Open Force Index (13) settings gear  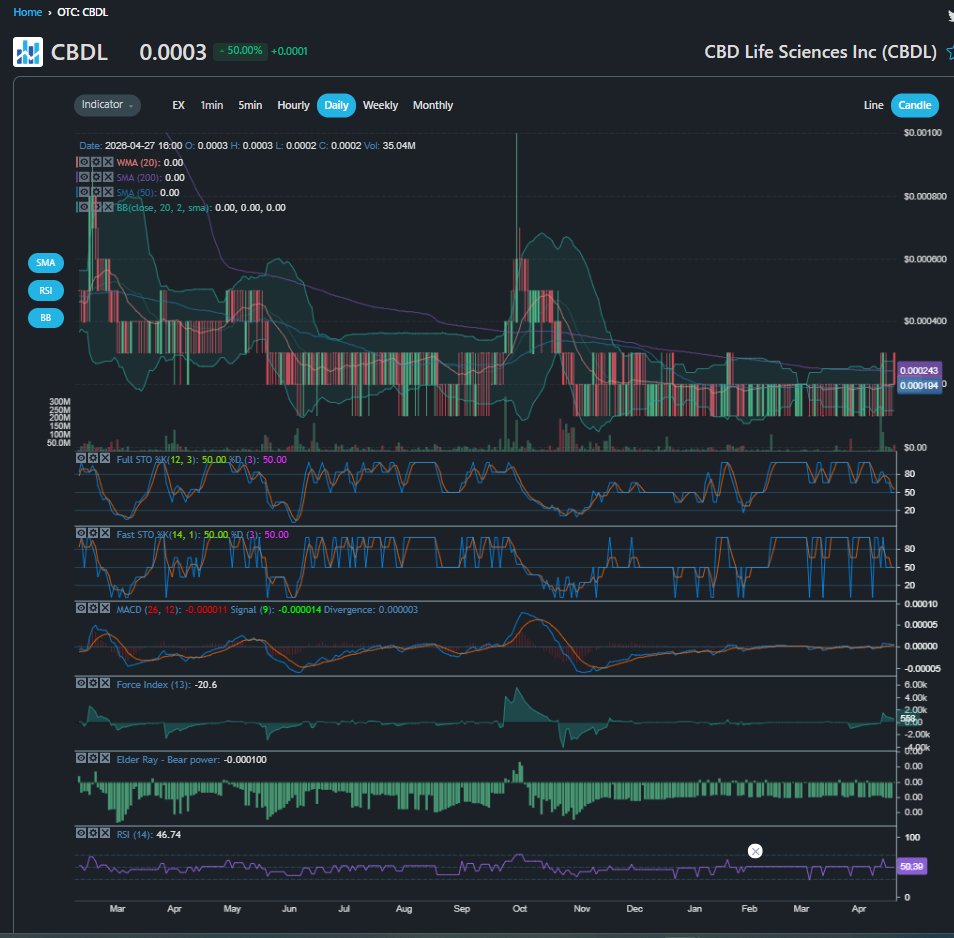[93, 683]
